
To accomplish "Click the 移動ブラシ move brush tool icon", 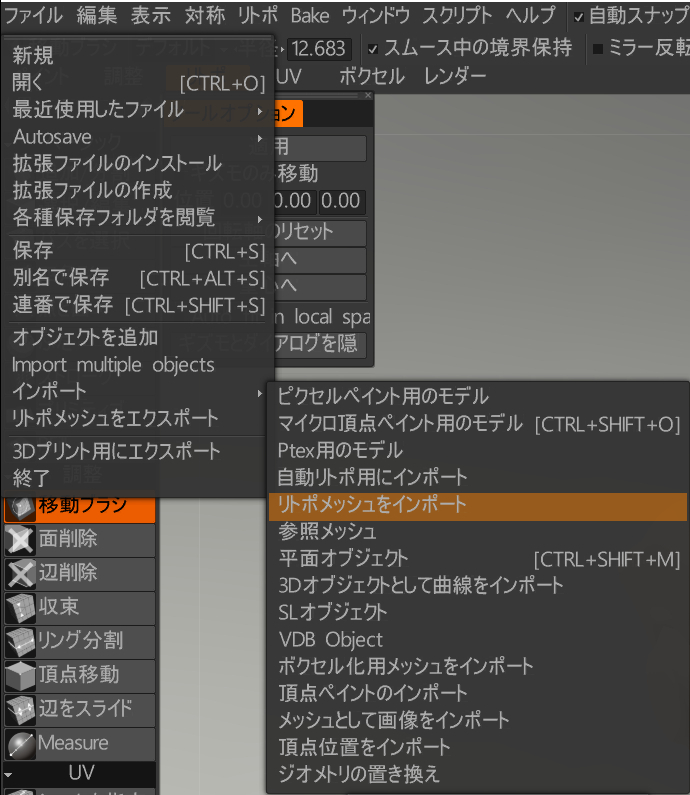I will point(20,506).
